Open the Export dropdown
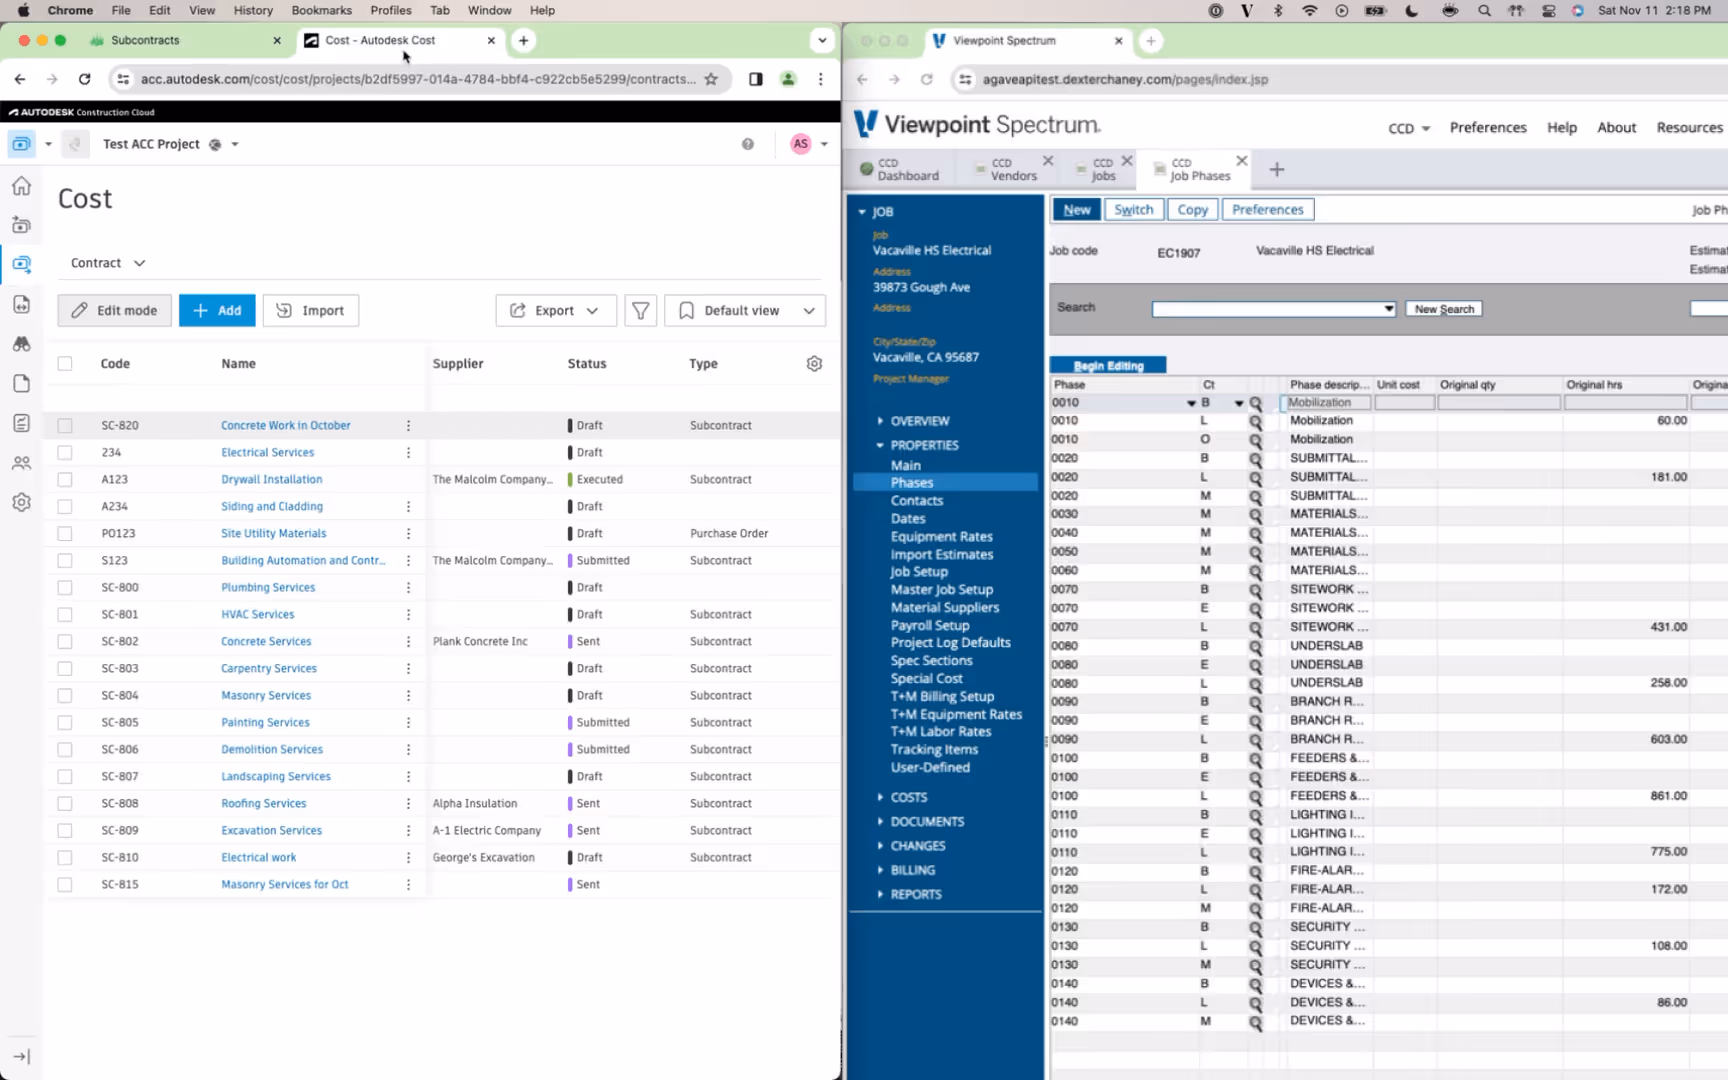The width and height of the screenshot is (1728, 1080). point(555,310)
